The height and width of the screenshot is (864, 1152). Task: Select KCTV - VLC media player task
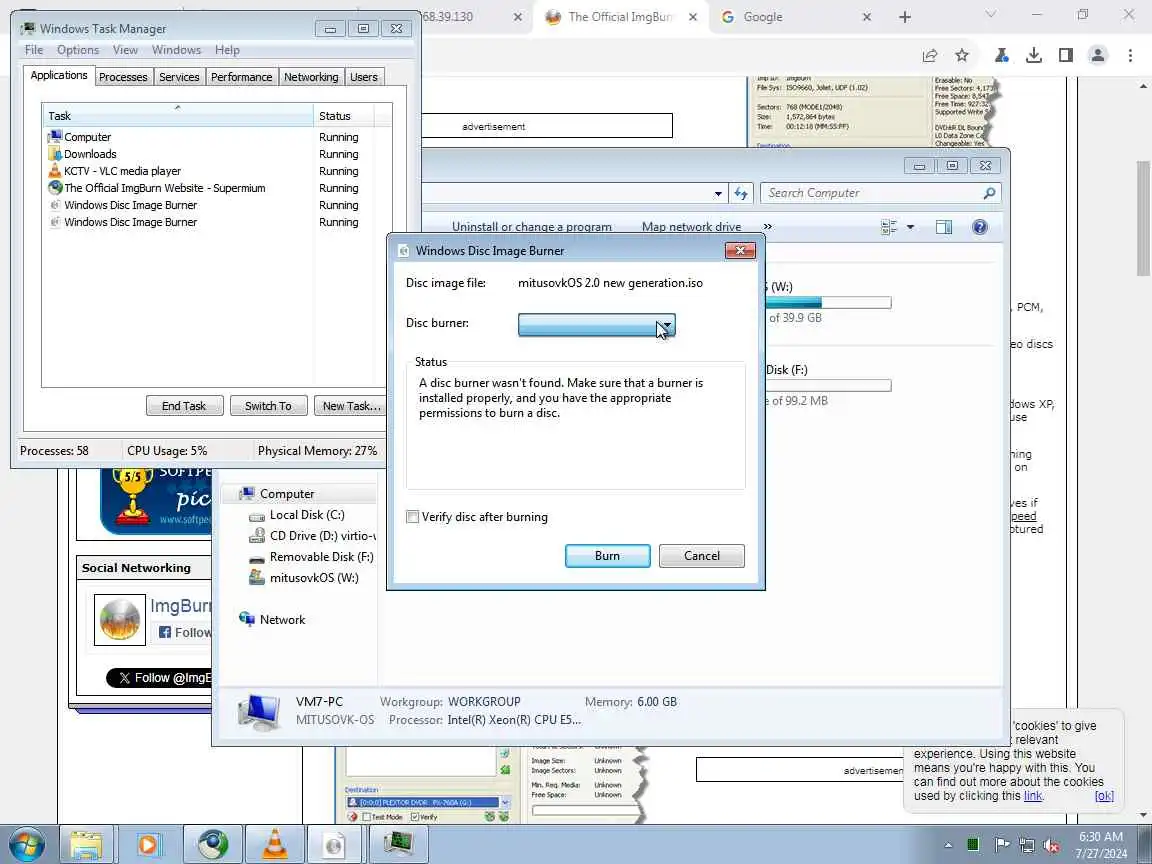point(121,171)
